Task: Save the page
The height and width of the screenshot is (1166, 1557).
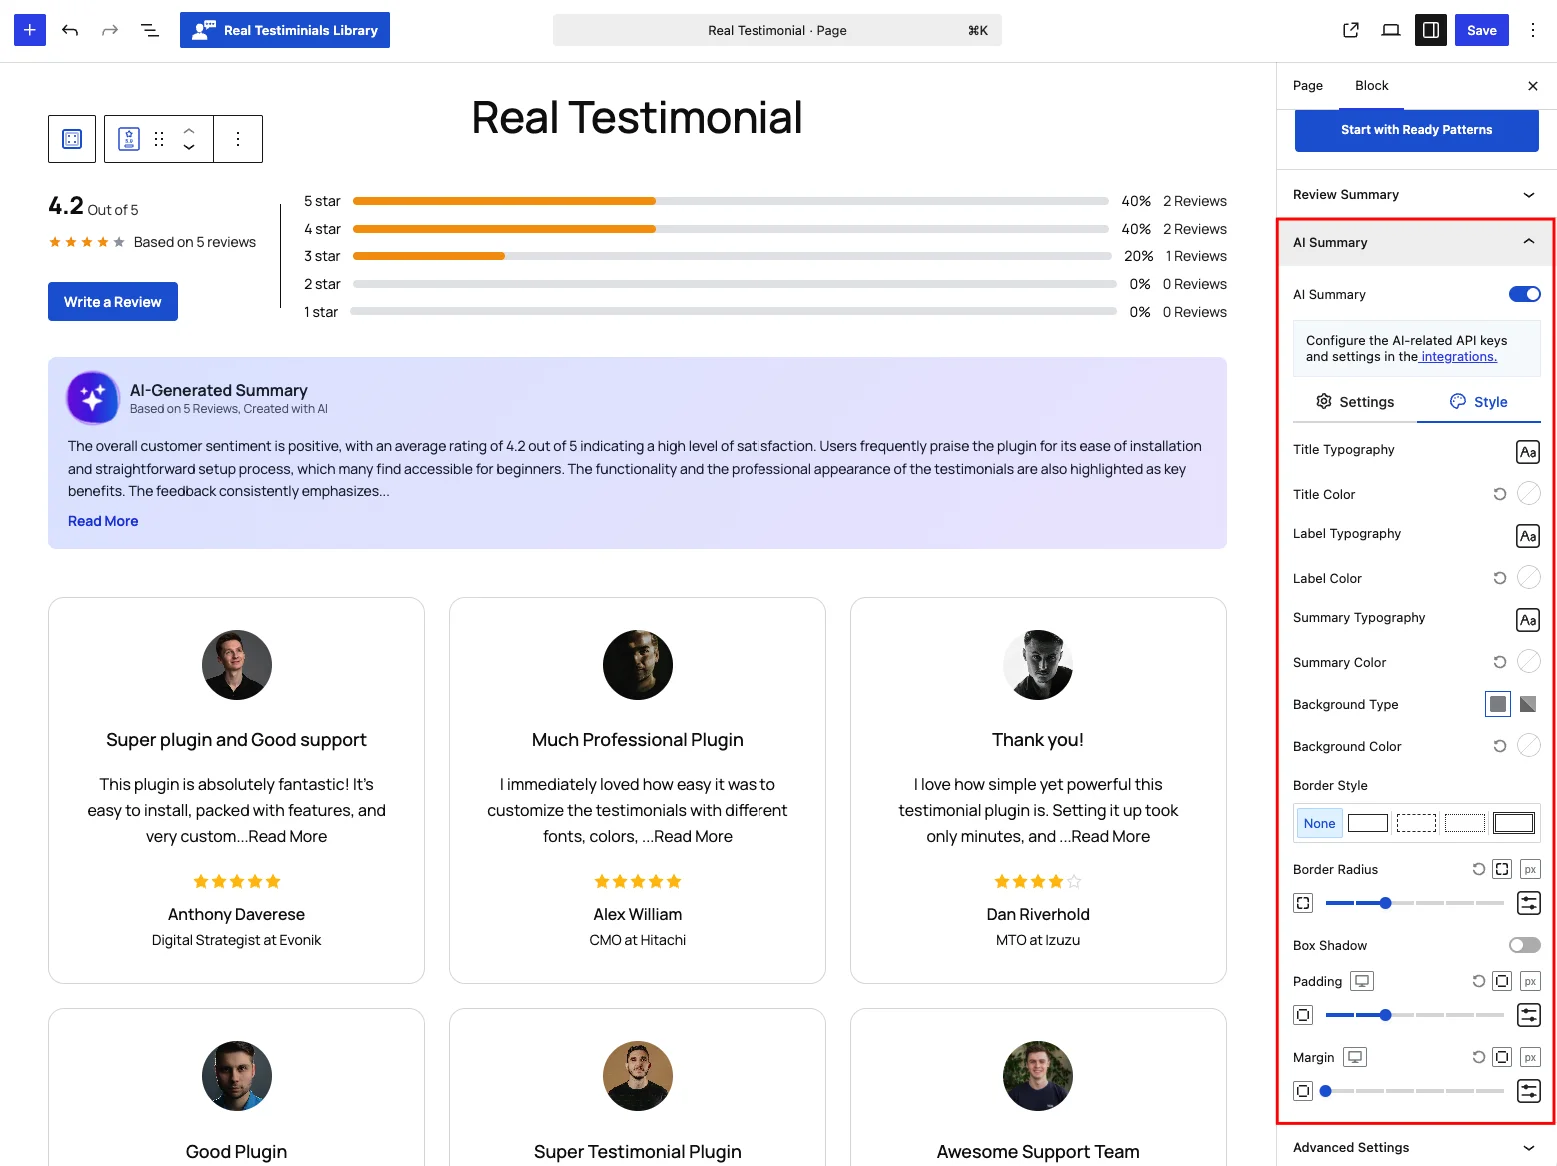Action: [1482, 30]
